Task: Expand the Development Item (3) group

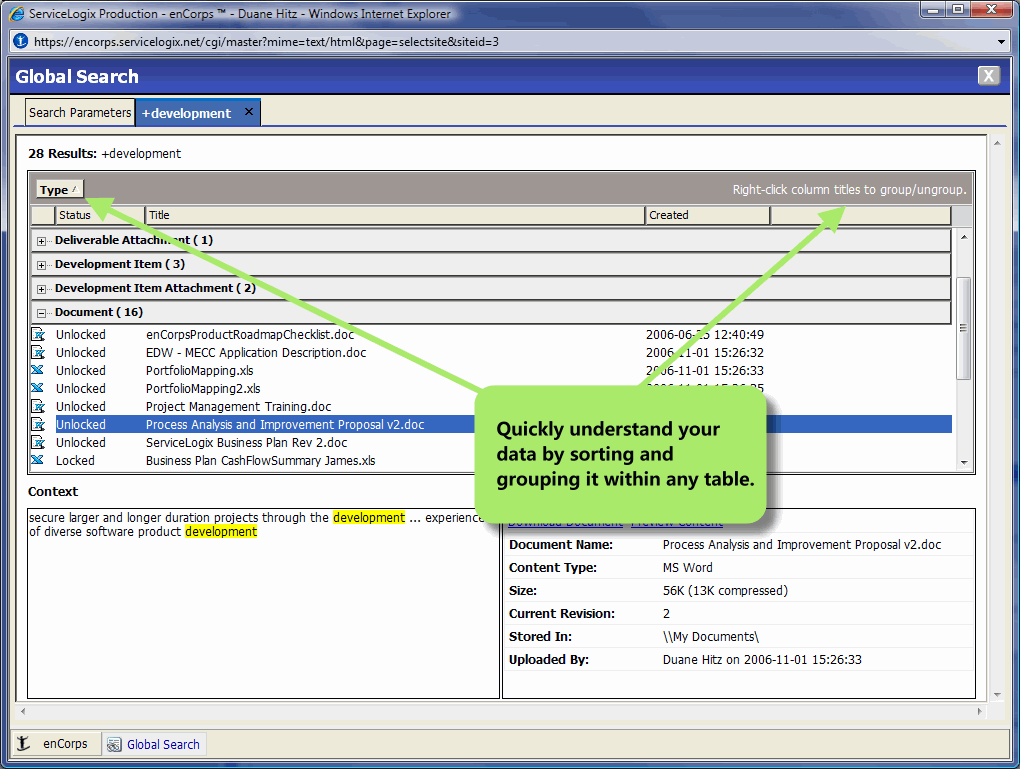Action: tap(42, 265)
